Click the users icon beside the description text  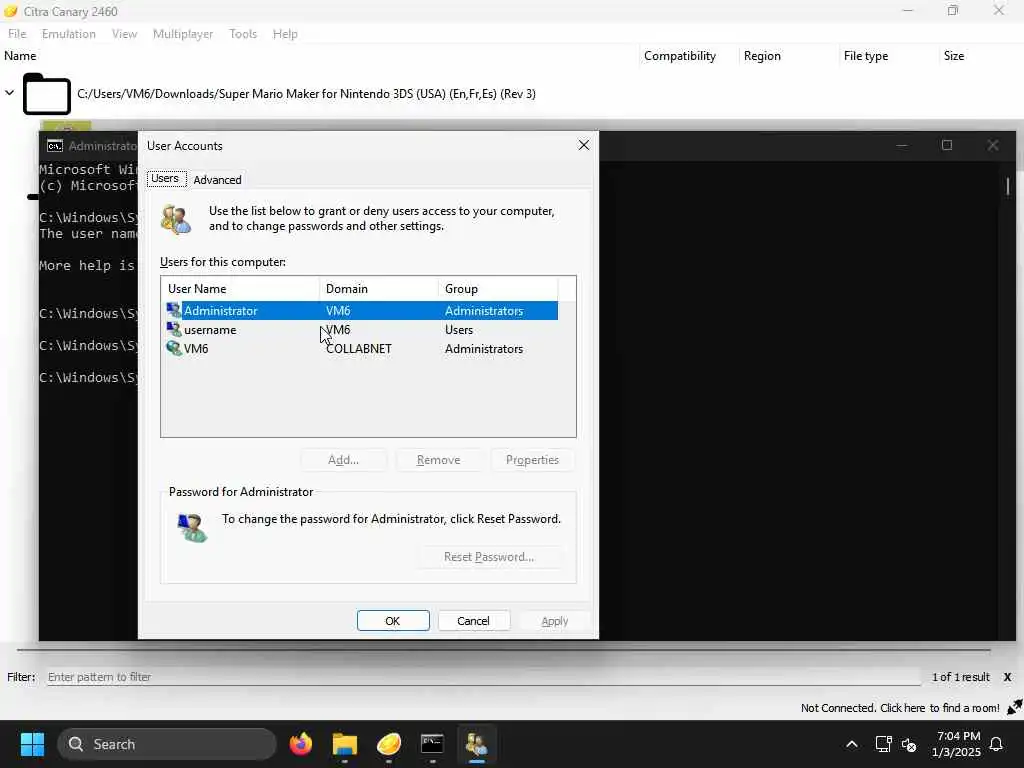tap(176, 219)
